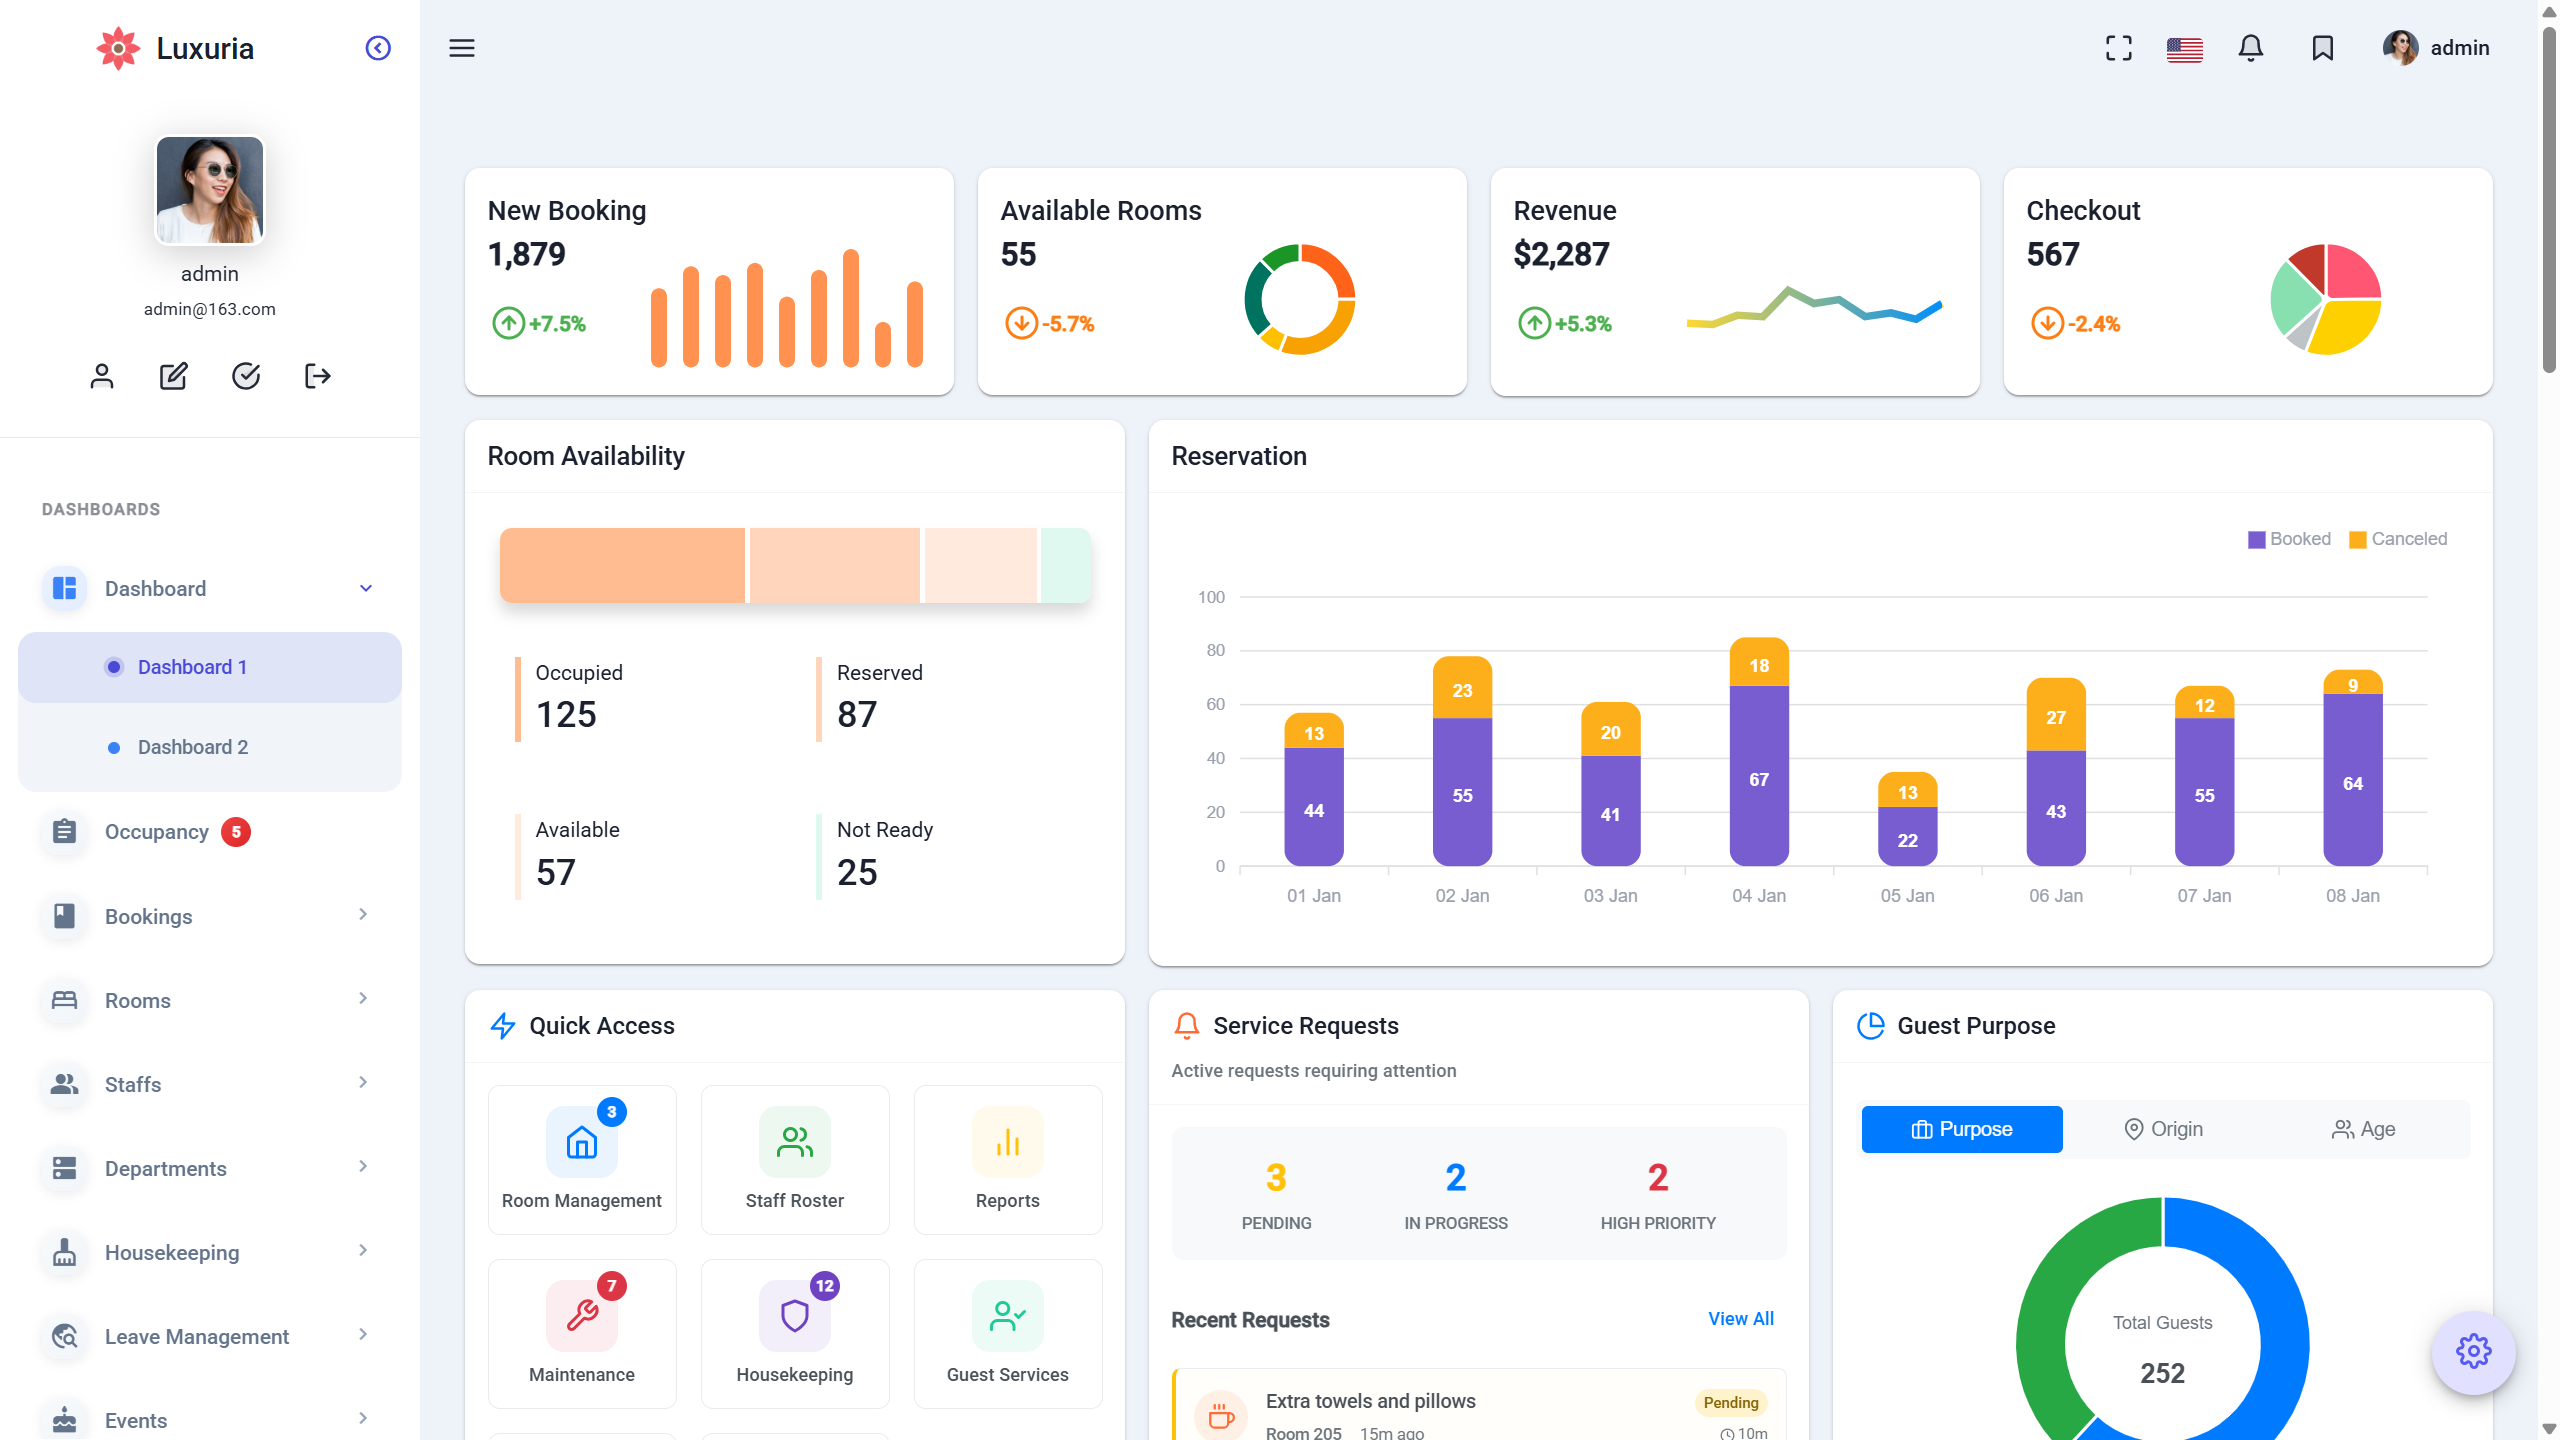
Task: Switch to the Age tab
Action: click(x=2364, y=1129)
